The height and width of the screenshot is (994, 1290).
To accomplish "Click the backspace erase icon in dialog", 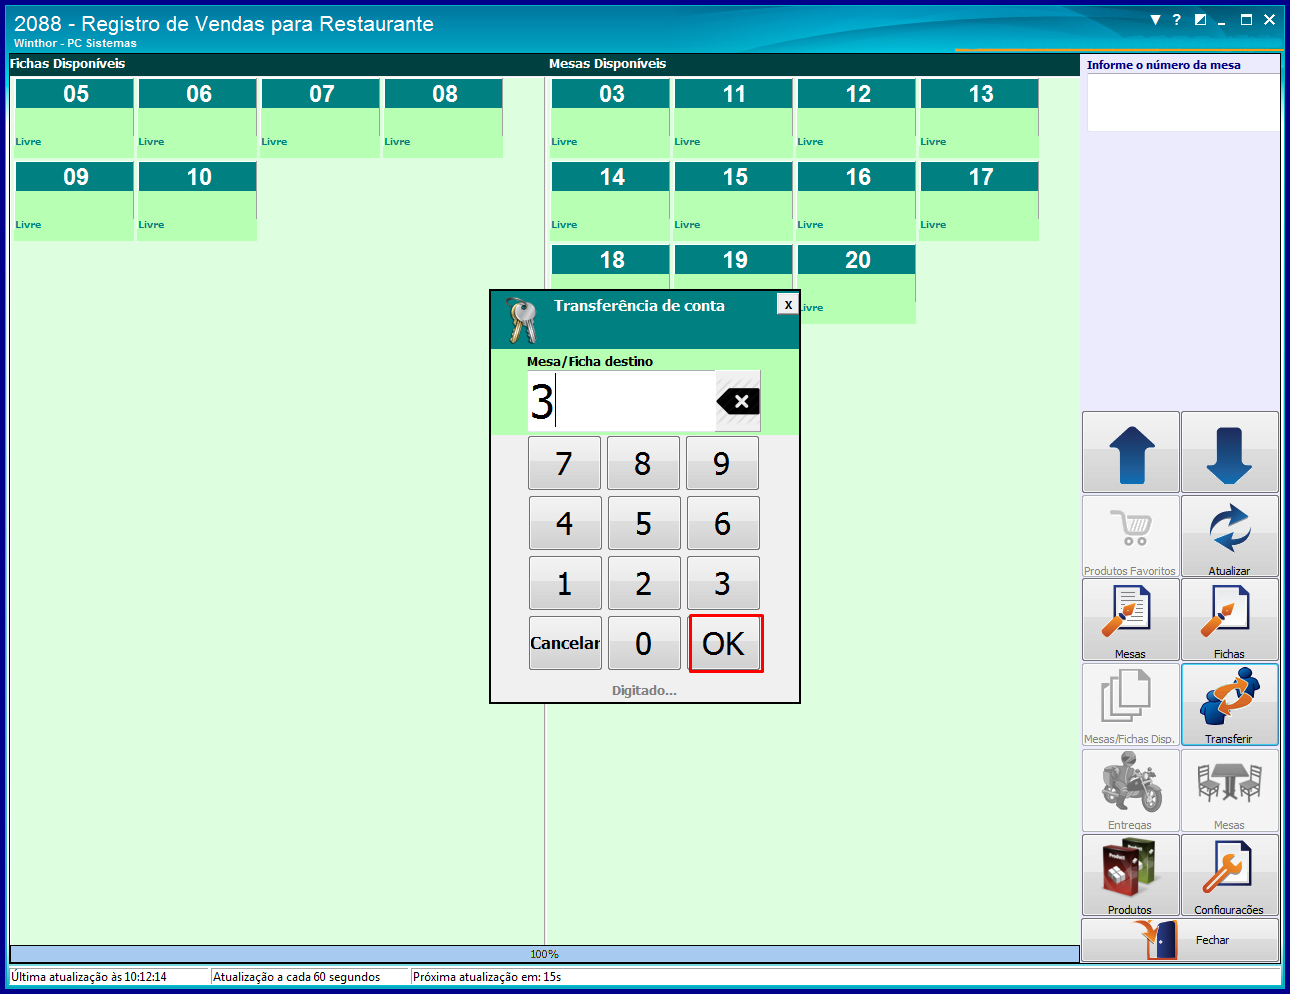I will click(738, 401).
